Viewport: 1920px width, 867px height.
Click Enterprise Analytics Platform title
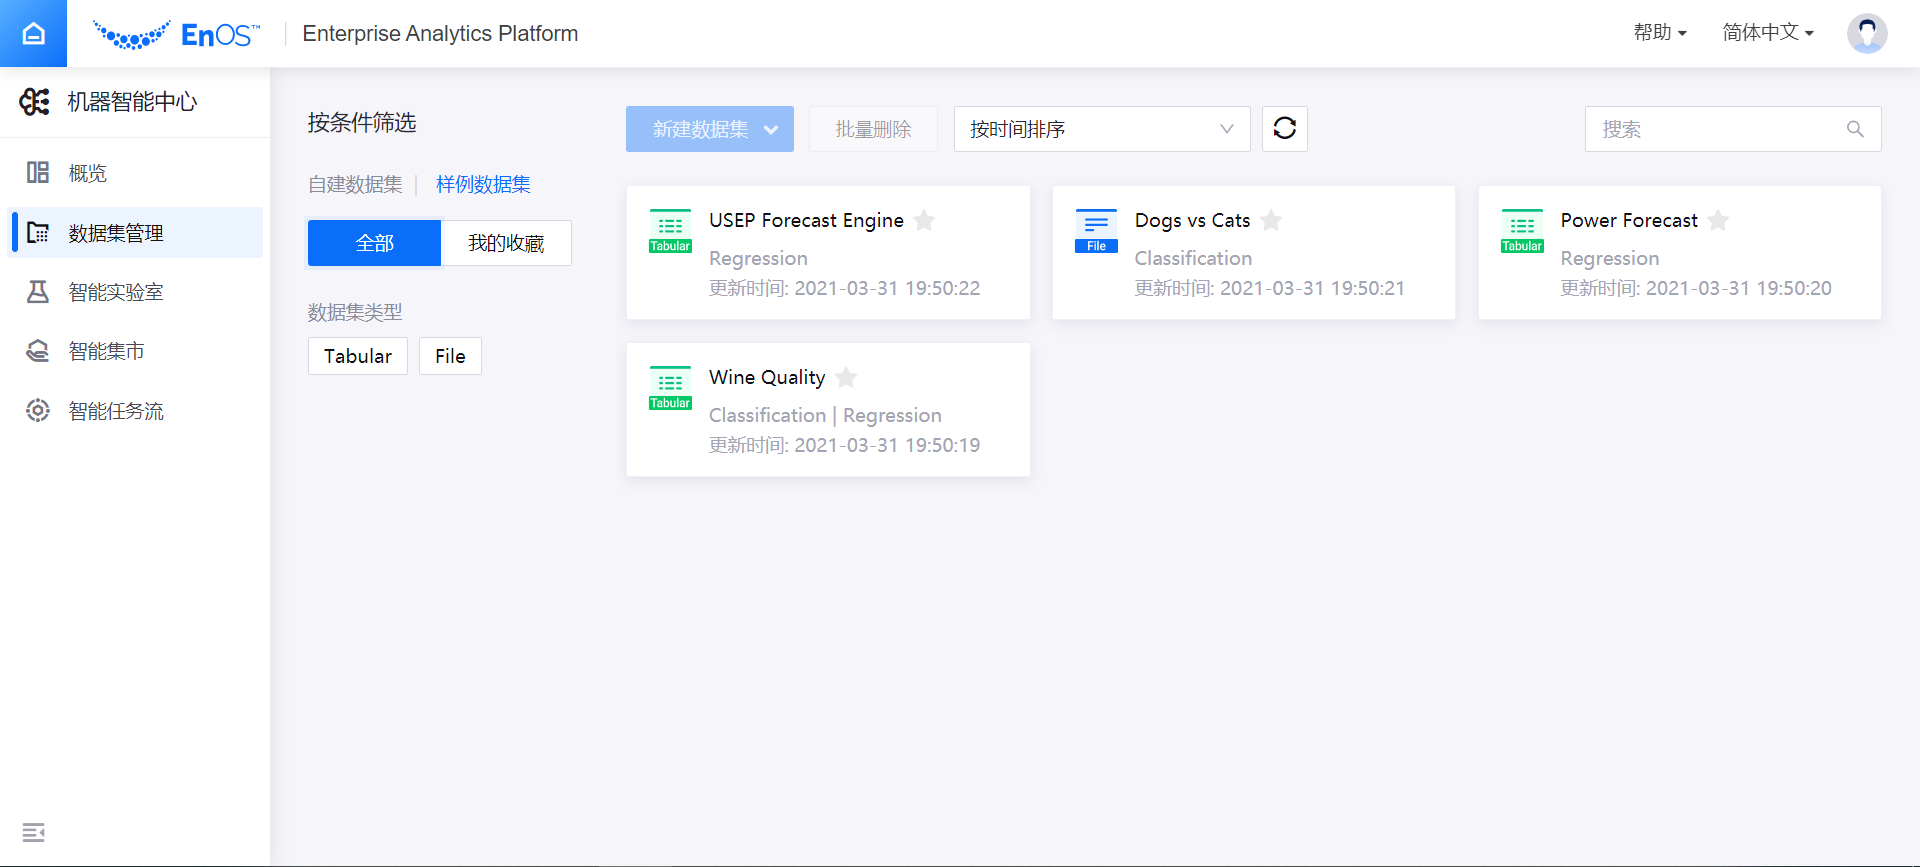pos(440,34)
